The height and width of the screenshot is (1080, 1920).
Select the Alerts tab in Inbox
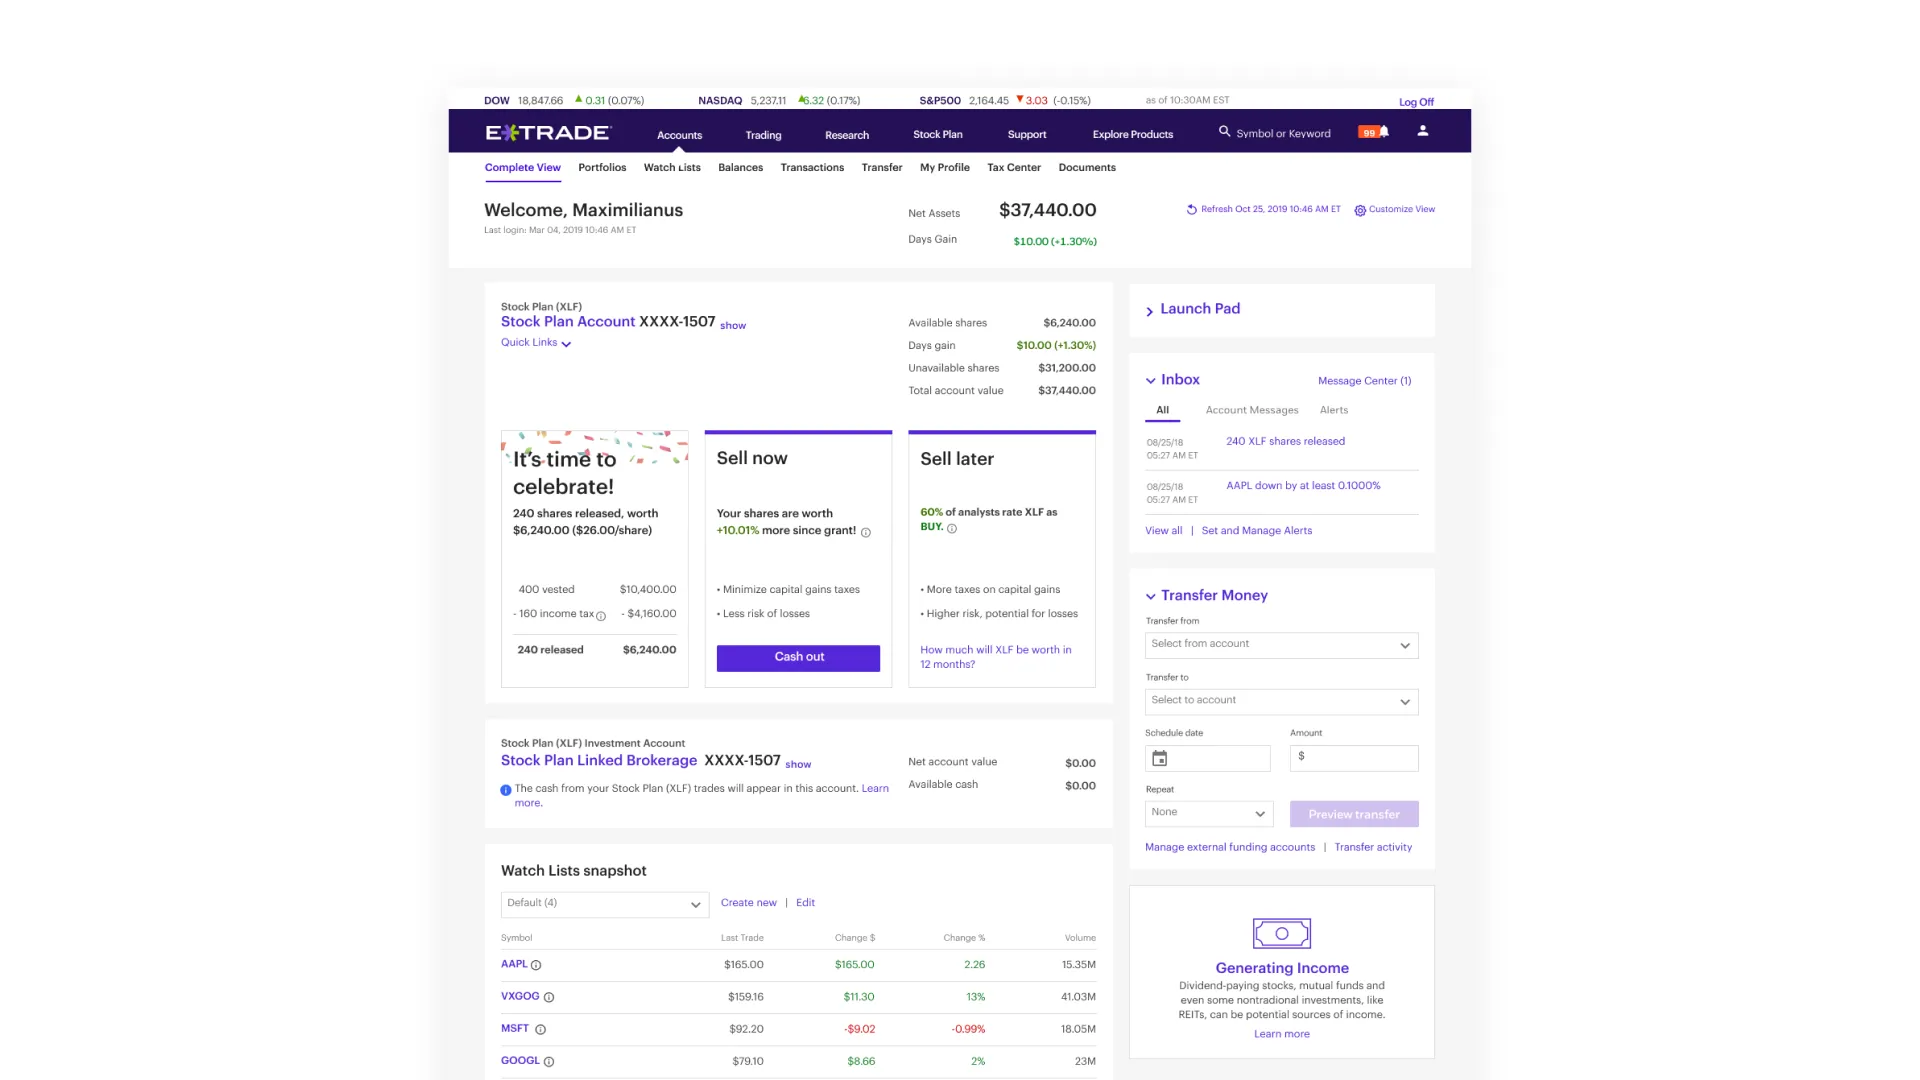[1334, 410]
